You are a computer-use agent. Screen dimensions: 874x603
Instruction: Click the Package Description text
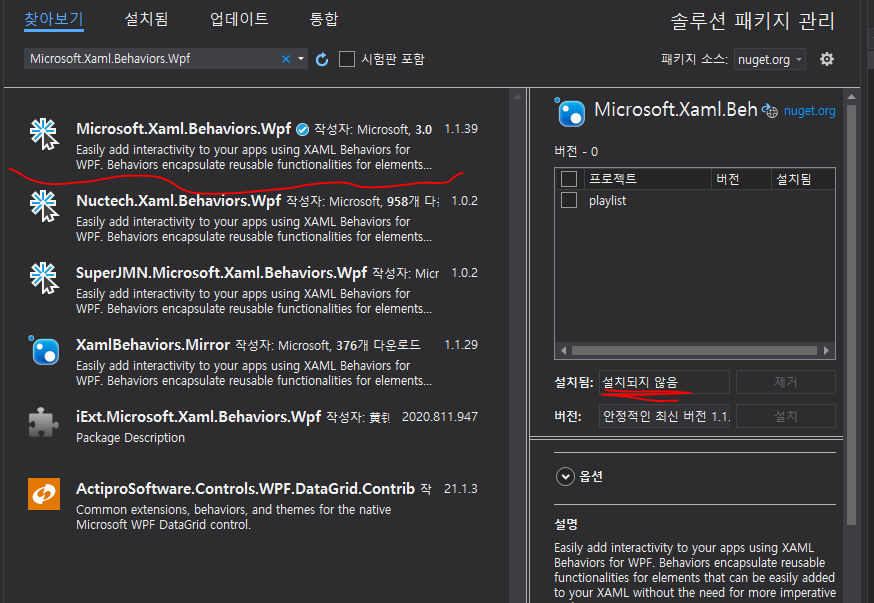(130, 438)
